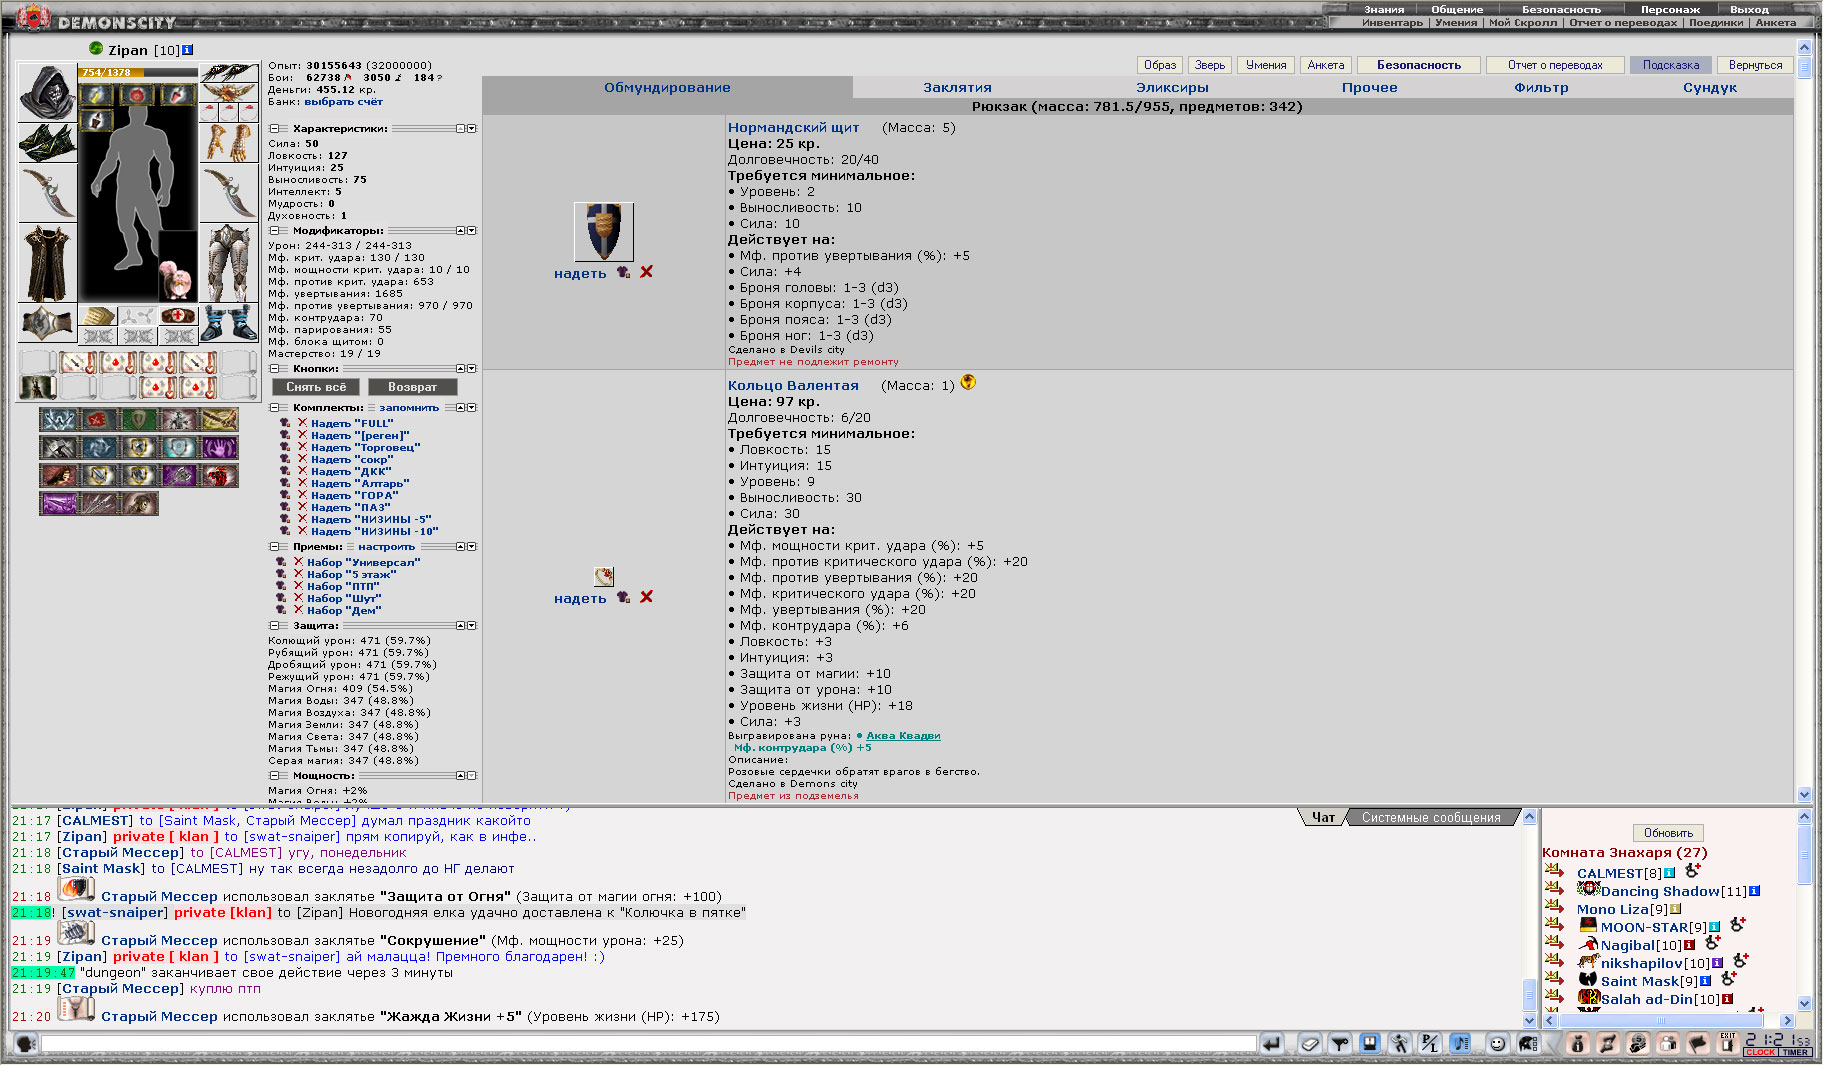Click the helmet list settings icon
The width and height of the screenshot is (1824, 1066).
[1528, 1044]
